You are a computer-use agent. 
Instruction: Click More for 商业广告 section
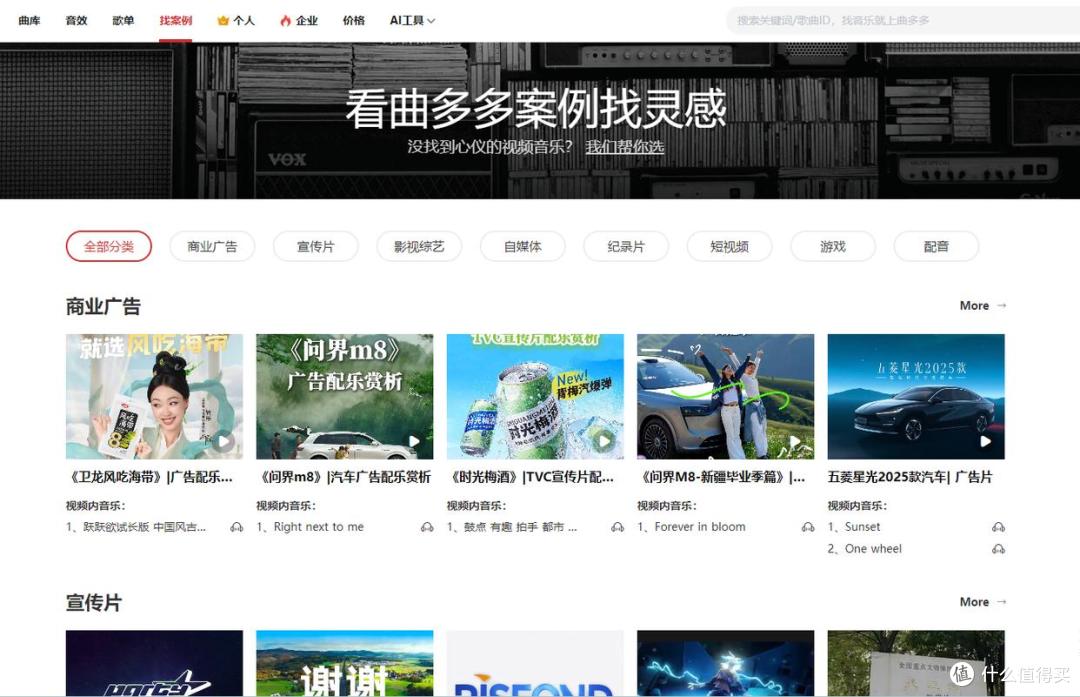click(983, 306)
